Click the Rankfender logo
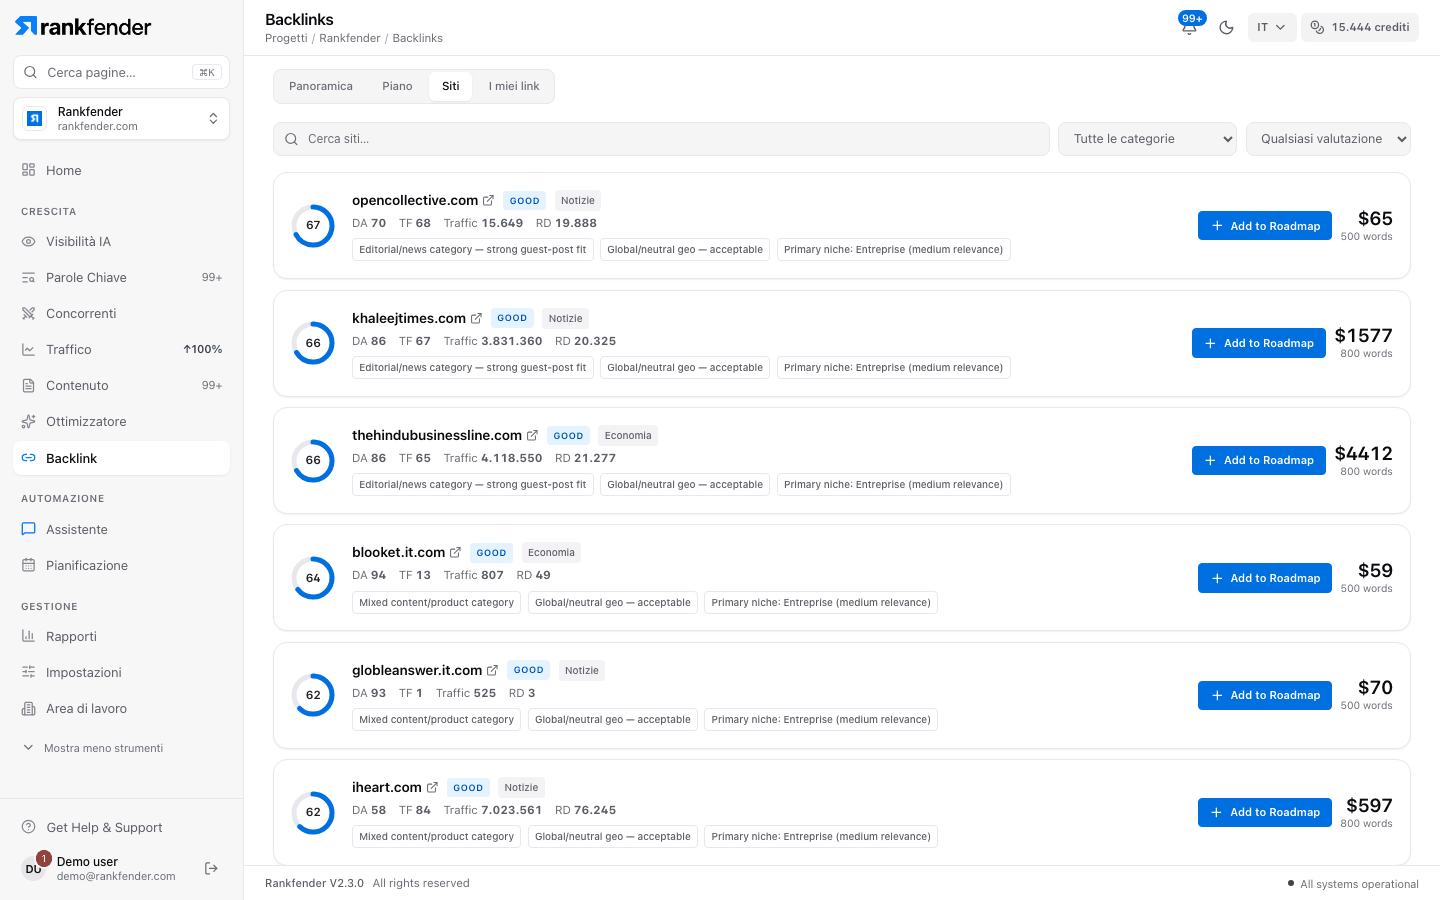1440x900 pixels. click(x=83, y=27)
